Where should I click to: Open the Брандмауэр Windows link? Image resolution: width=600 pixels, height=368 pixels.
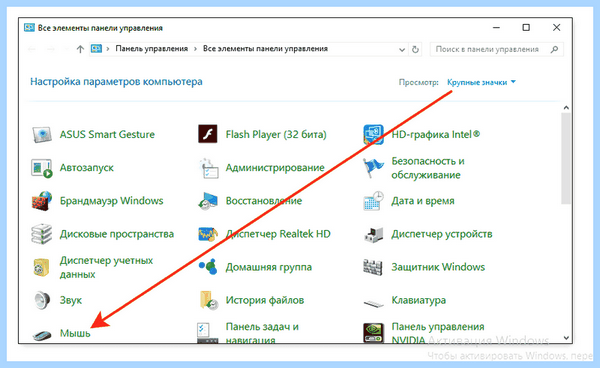tap(111, 201)
